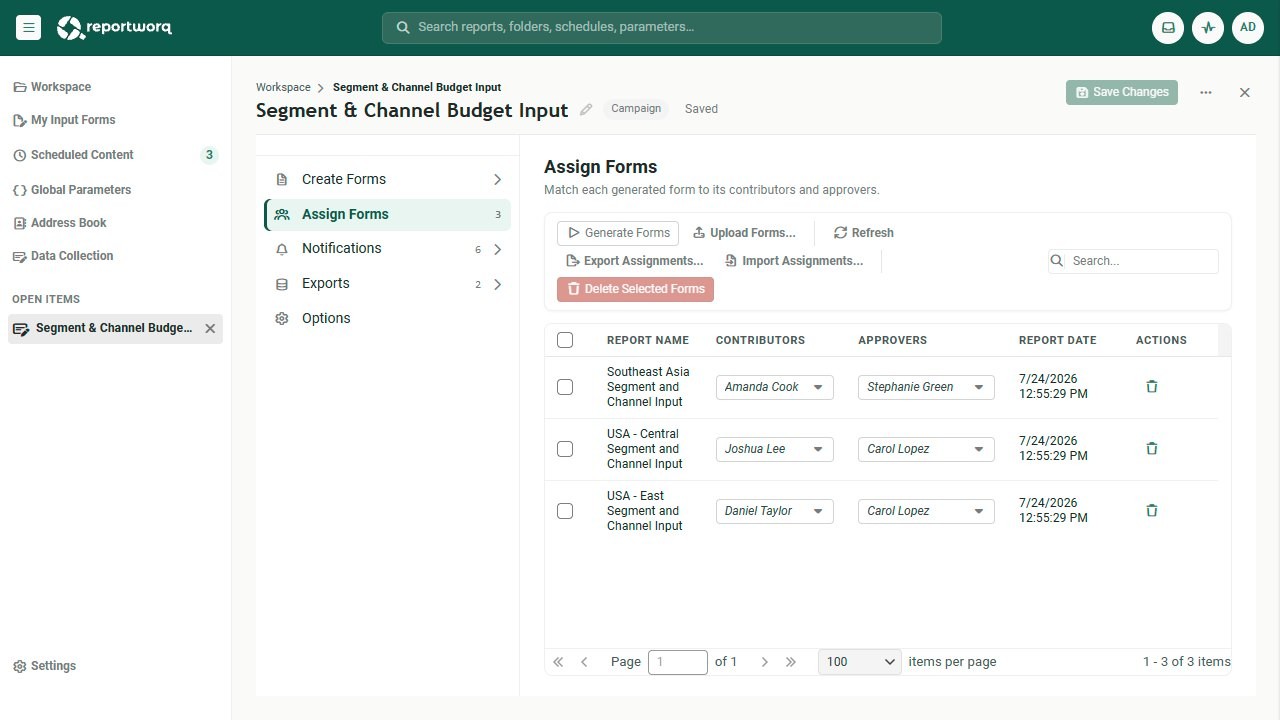The width and height of the screenshot is (1280, 720).
Task: Click Generate Forms button
Action: 618,233
